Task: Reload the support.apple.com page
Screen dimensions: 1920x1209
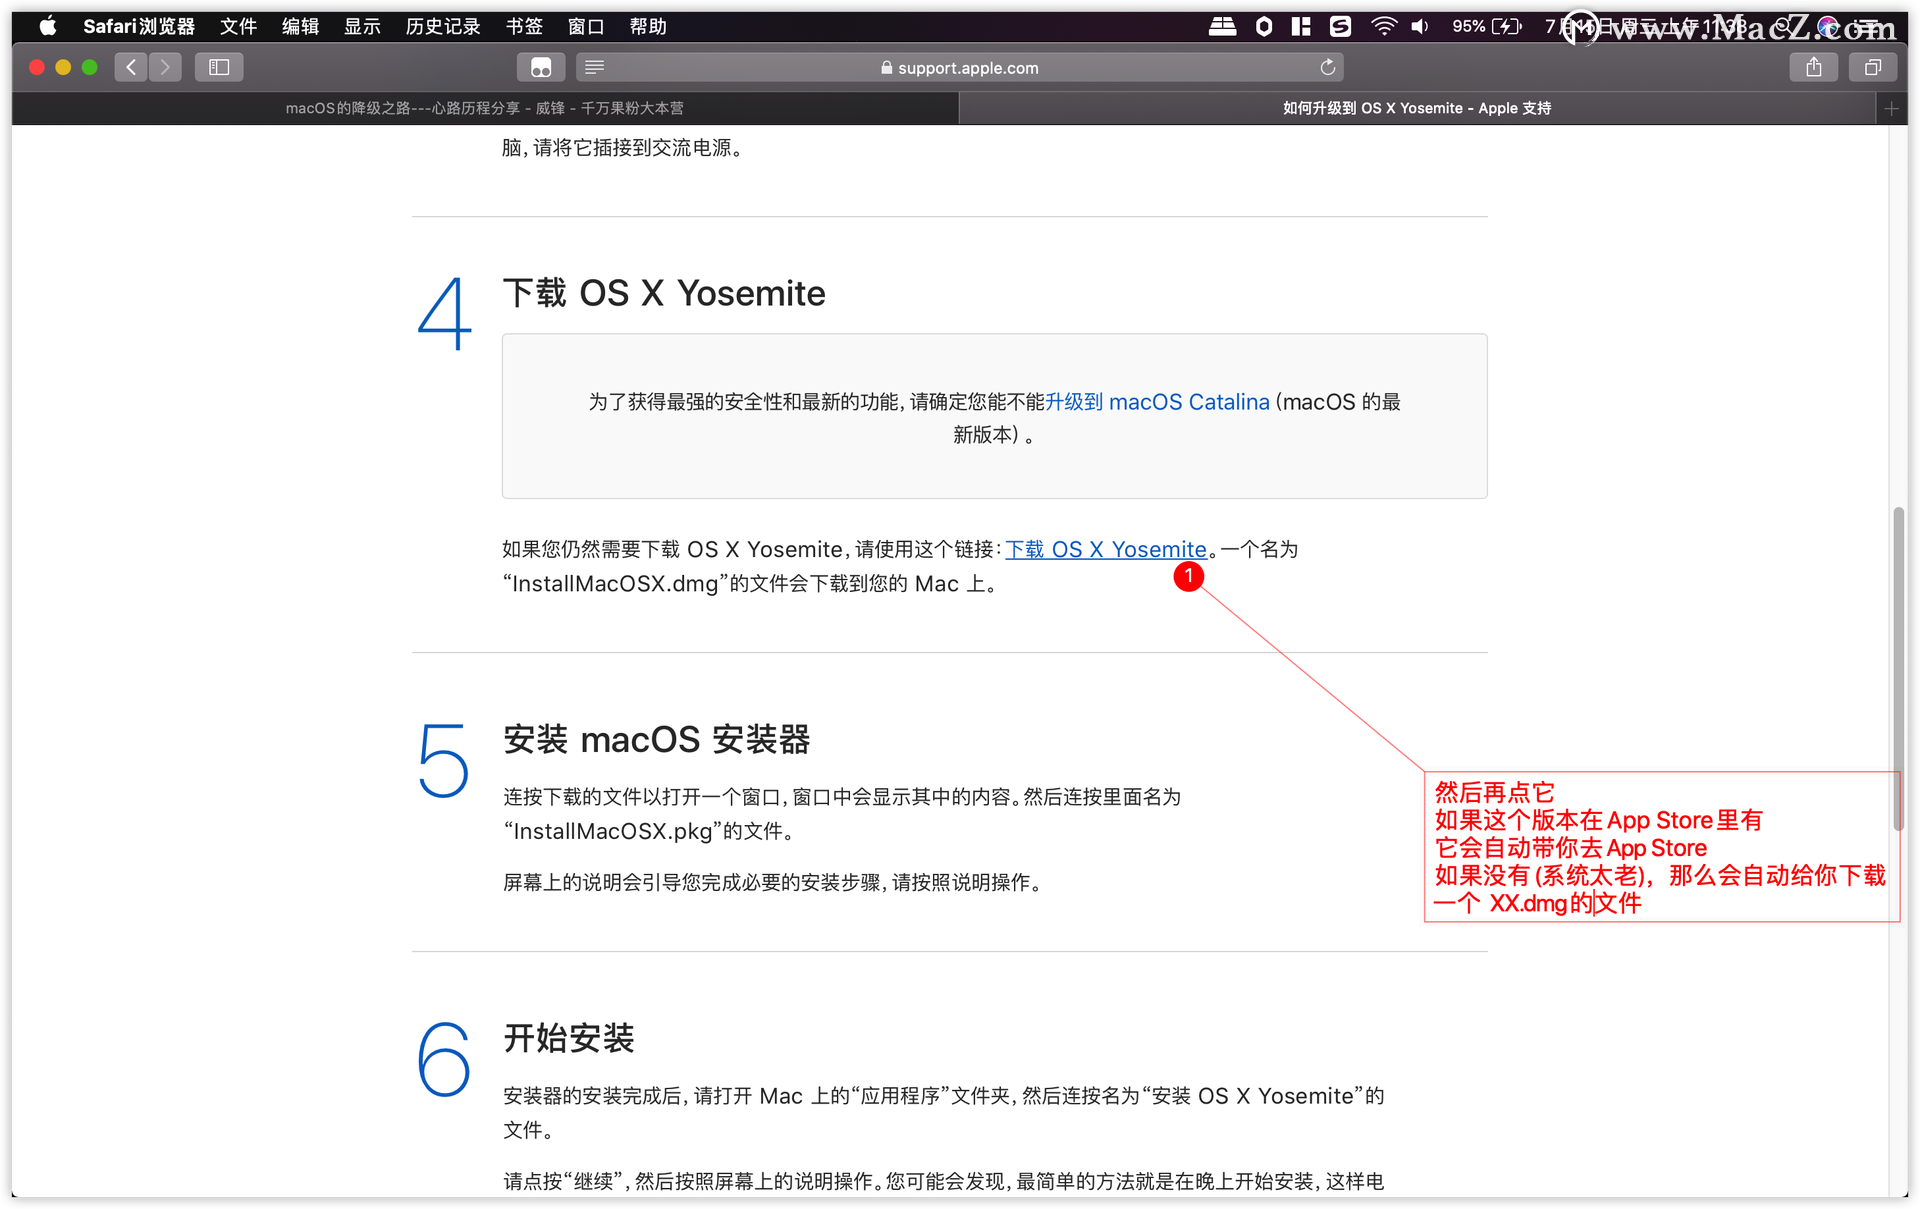Action: (1327, 67)
